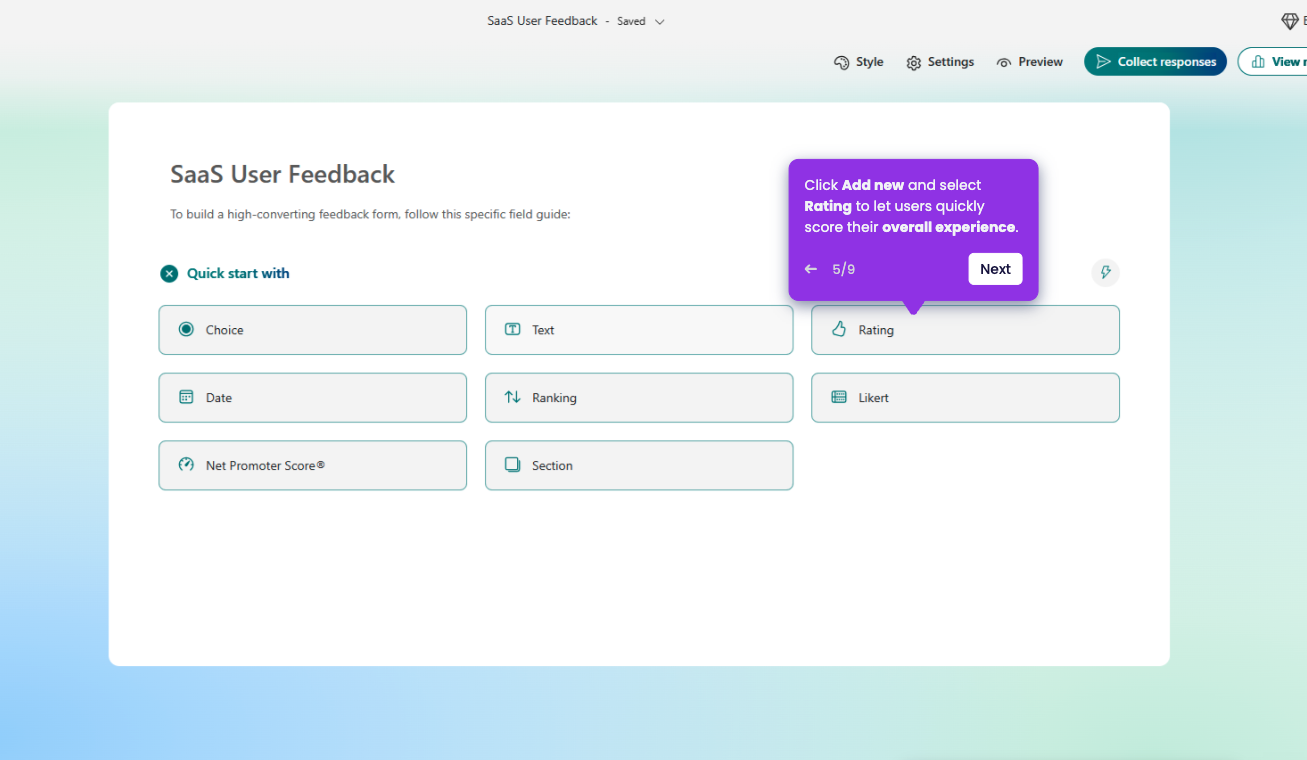Edit the SaaS User Feedback form heading

click(283, 174)
